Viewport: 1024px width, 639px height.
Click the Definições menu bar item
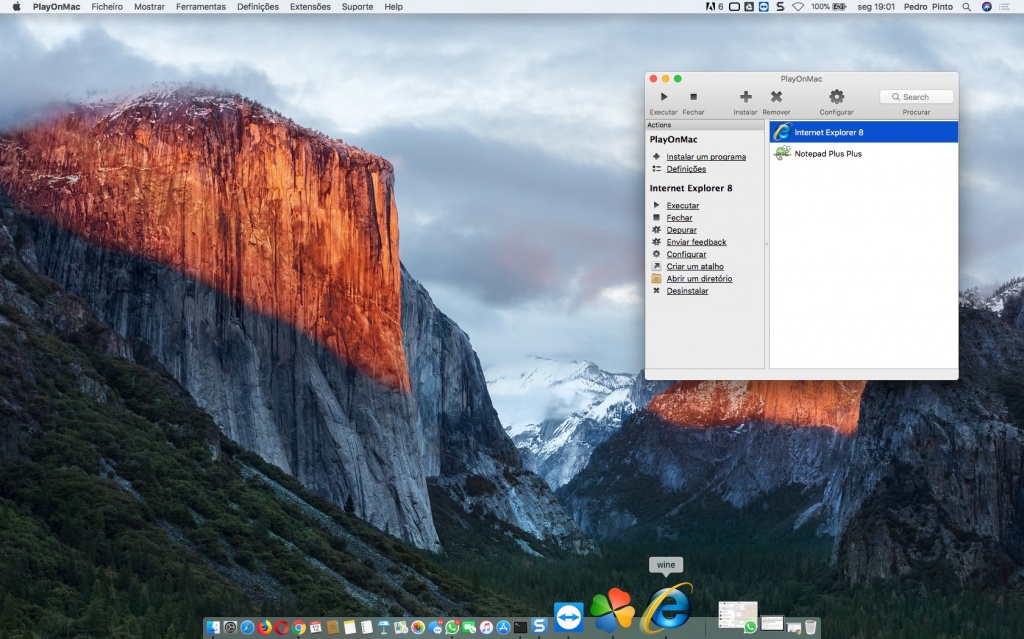257,6
